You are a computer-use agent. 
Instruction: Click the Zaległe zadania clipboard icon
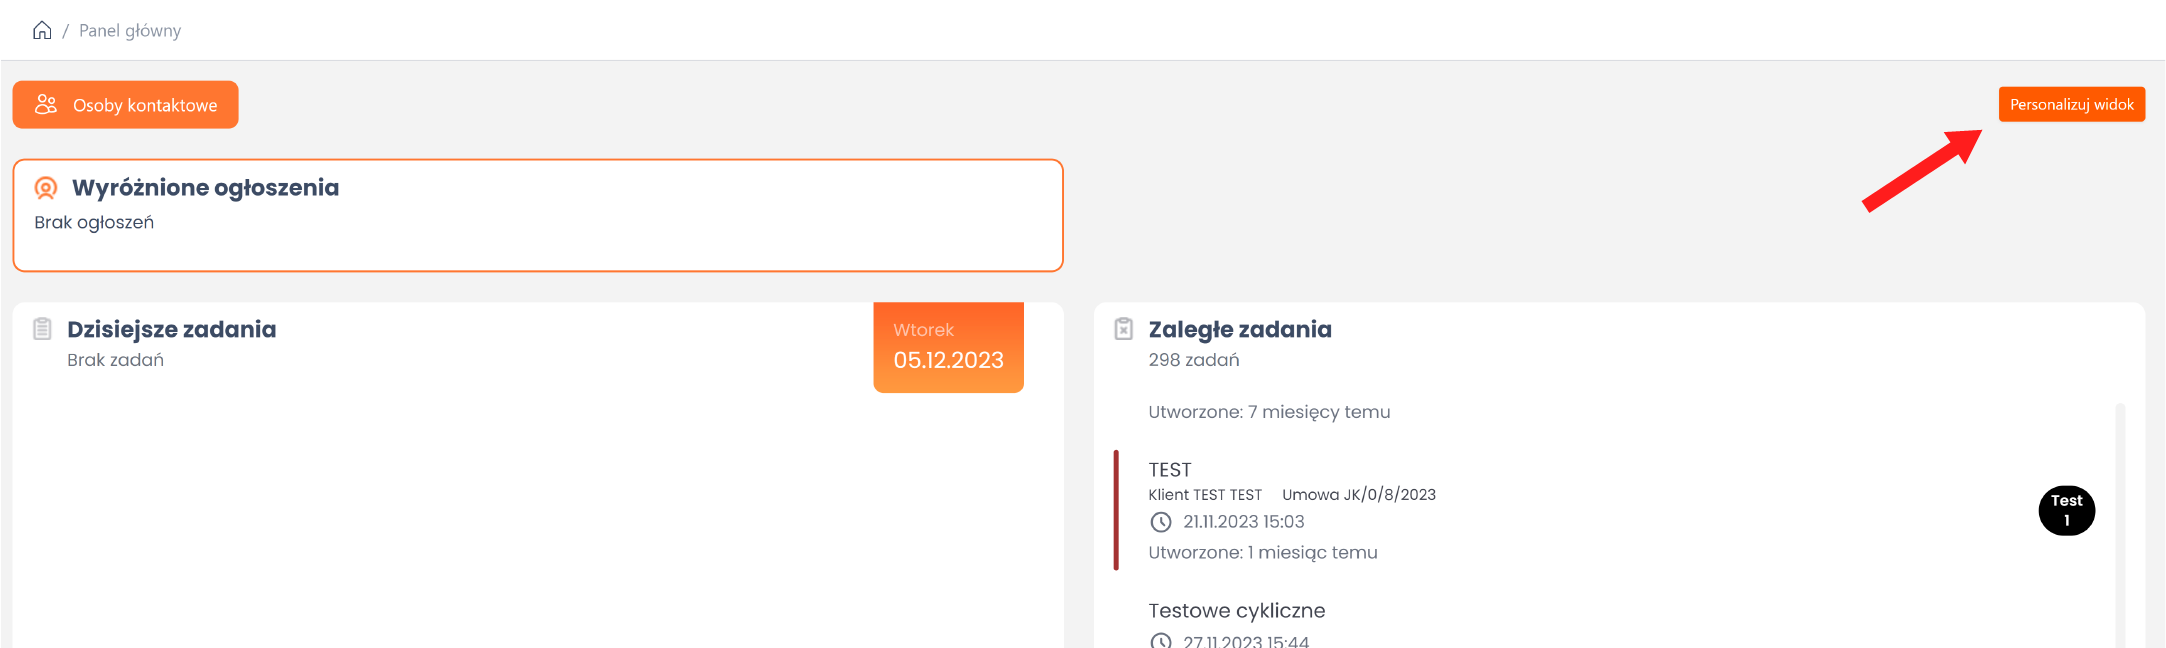coord(1124,329)
